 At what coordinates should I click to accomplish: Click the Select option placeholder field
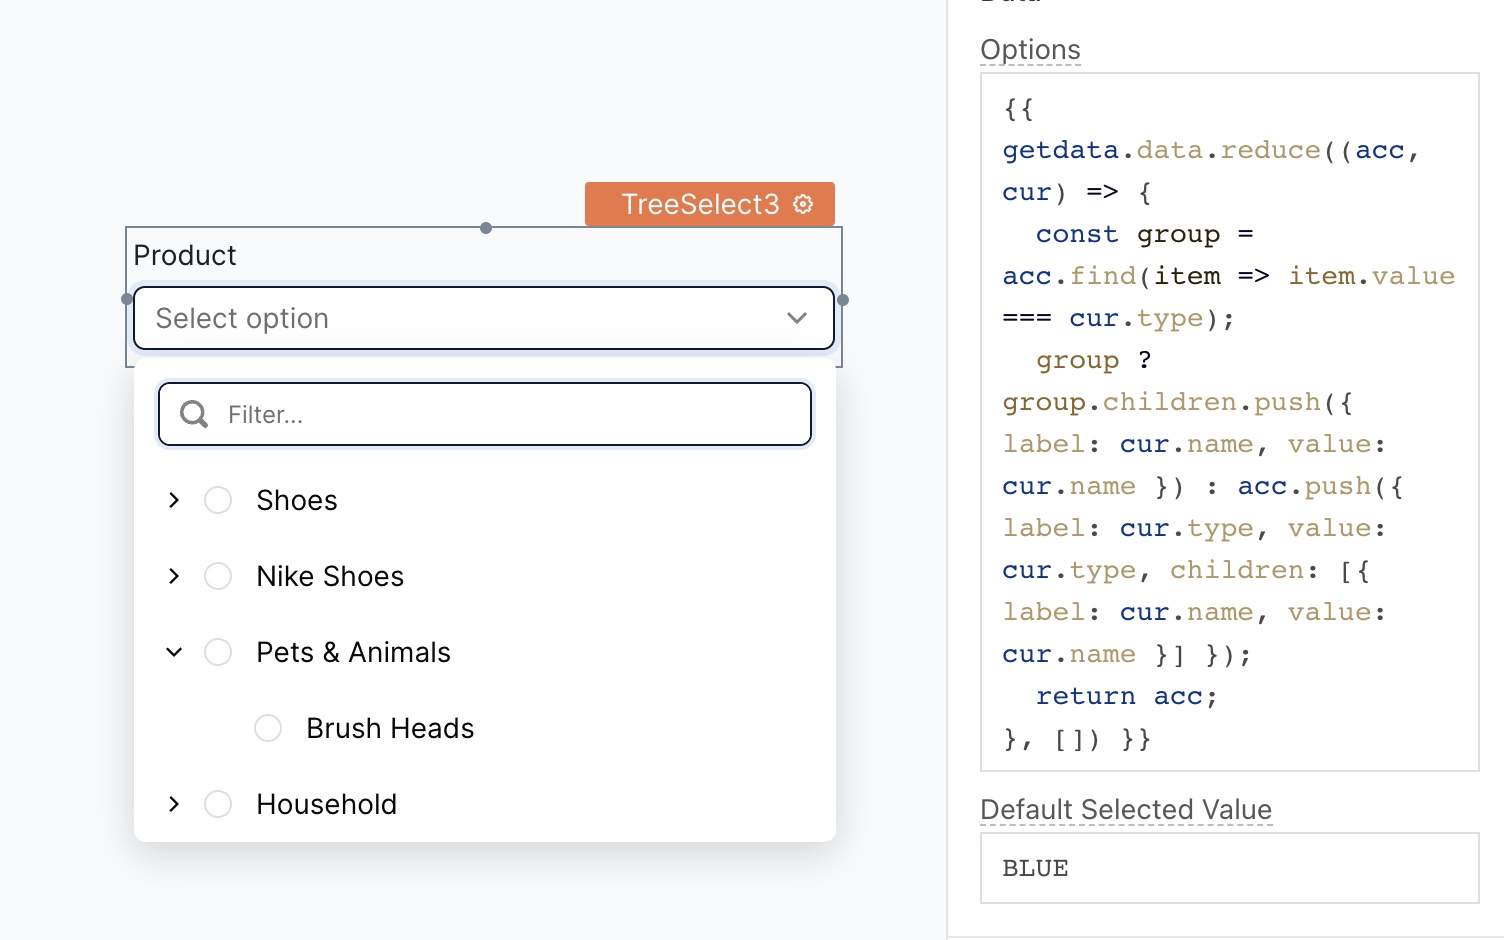coord(400,318)
